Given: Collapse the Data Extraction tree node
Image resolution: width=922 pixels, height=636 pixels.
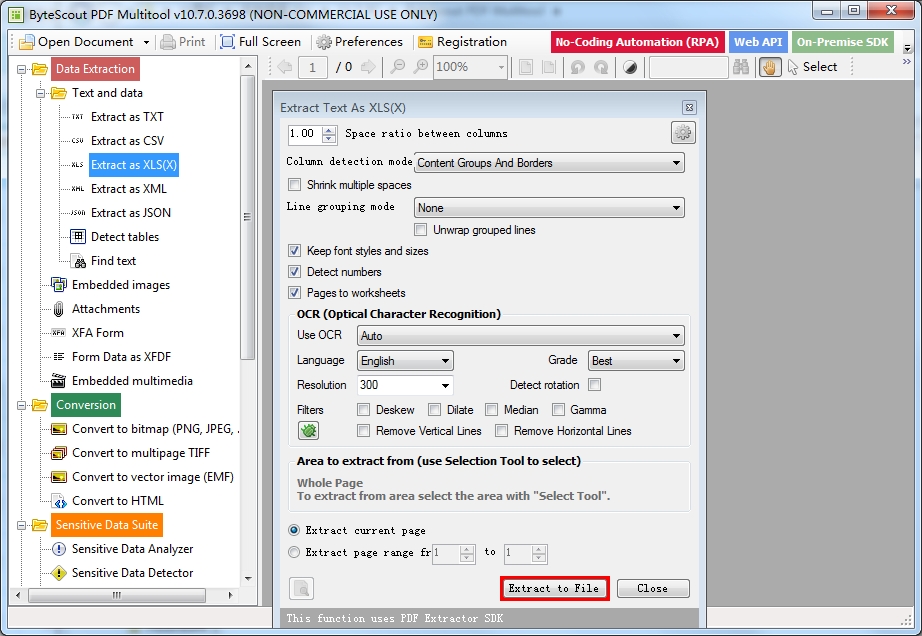Looking at the screenshot, I should pyautogui.click(x=22, y=69).
